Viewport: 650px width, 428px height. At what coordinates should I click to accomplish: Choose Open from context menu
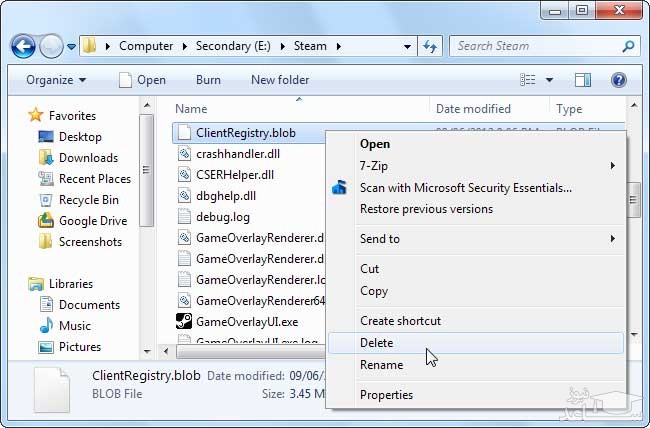pos(476,144)
